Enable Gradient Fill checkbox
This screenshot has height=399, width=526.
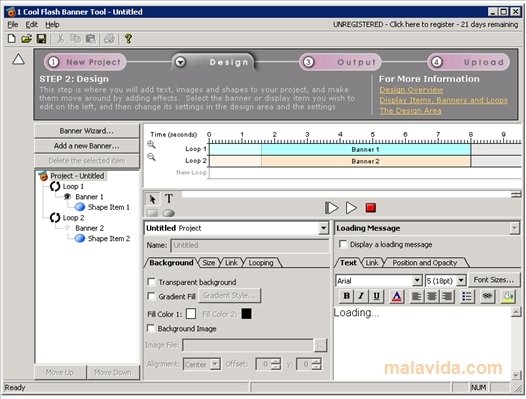point(151,296)
